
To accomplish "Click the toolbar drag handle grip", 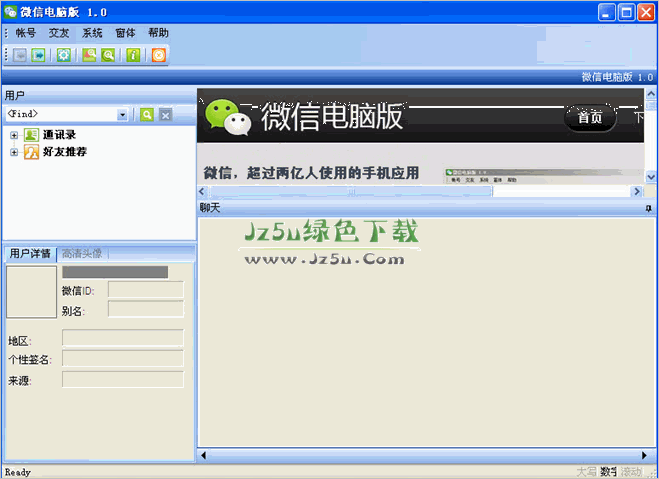I will pos(6,55).
